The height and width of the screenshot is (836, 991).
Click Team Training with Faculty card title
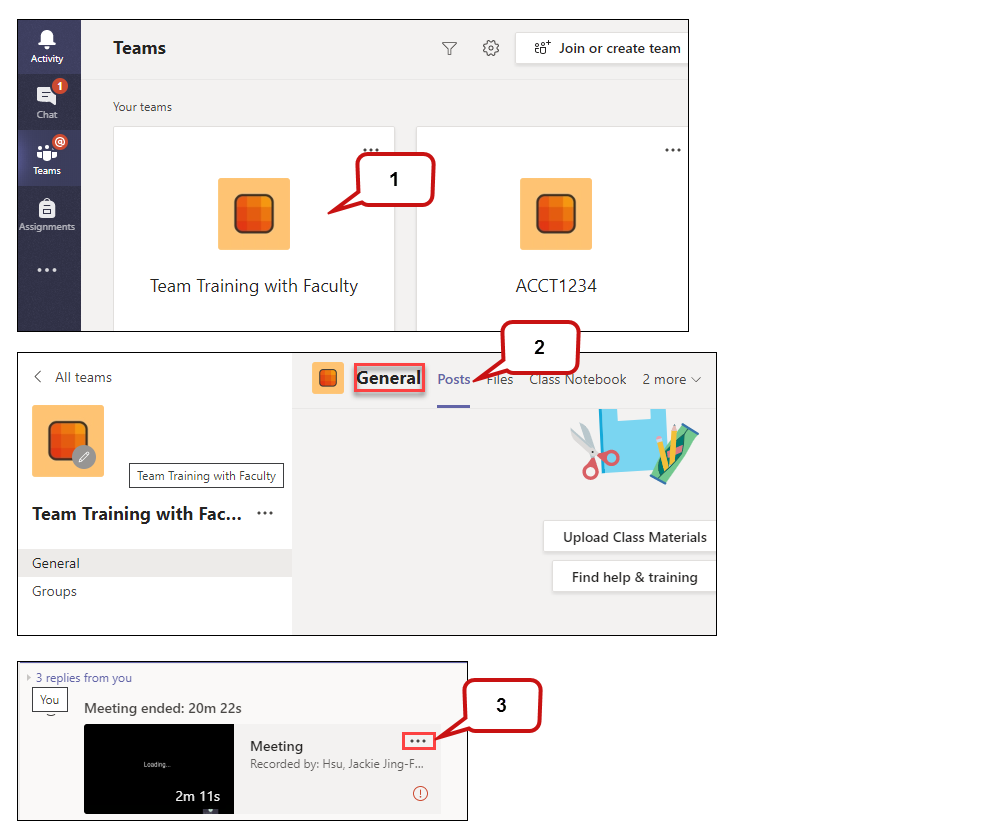[254, 286]
